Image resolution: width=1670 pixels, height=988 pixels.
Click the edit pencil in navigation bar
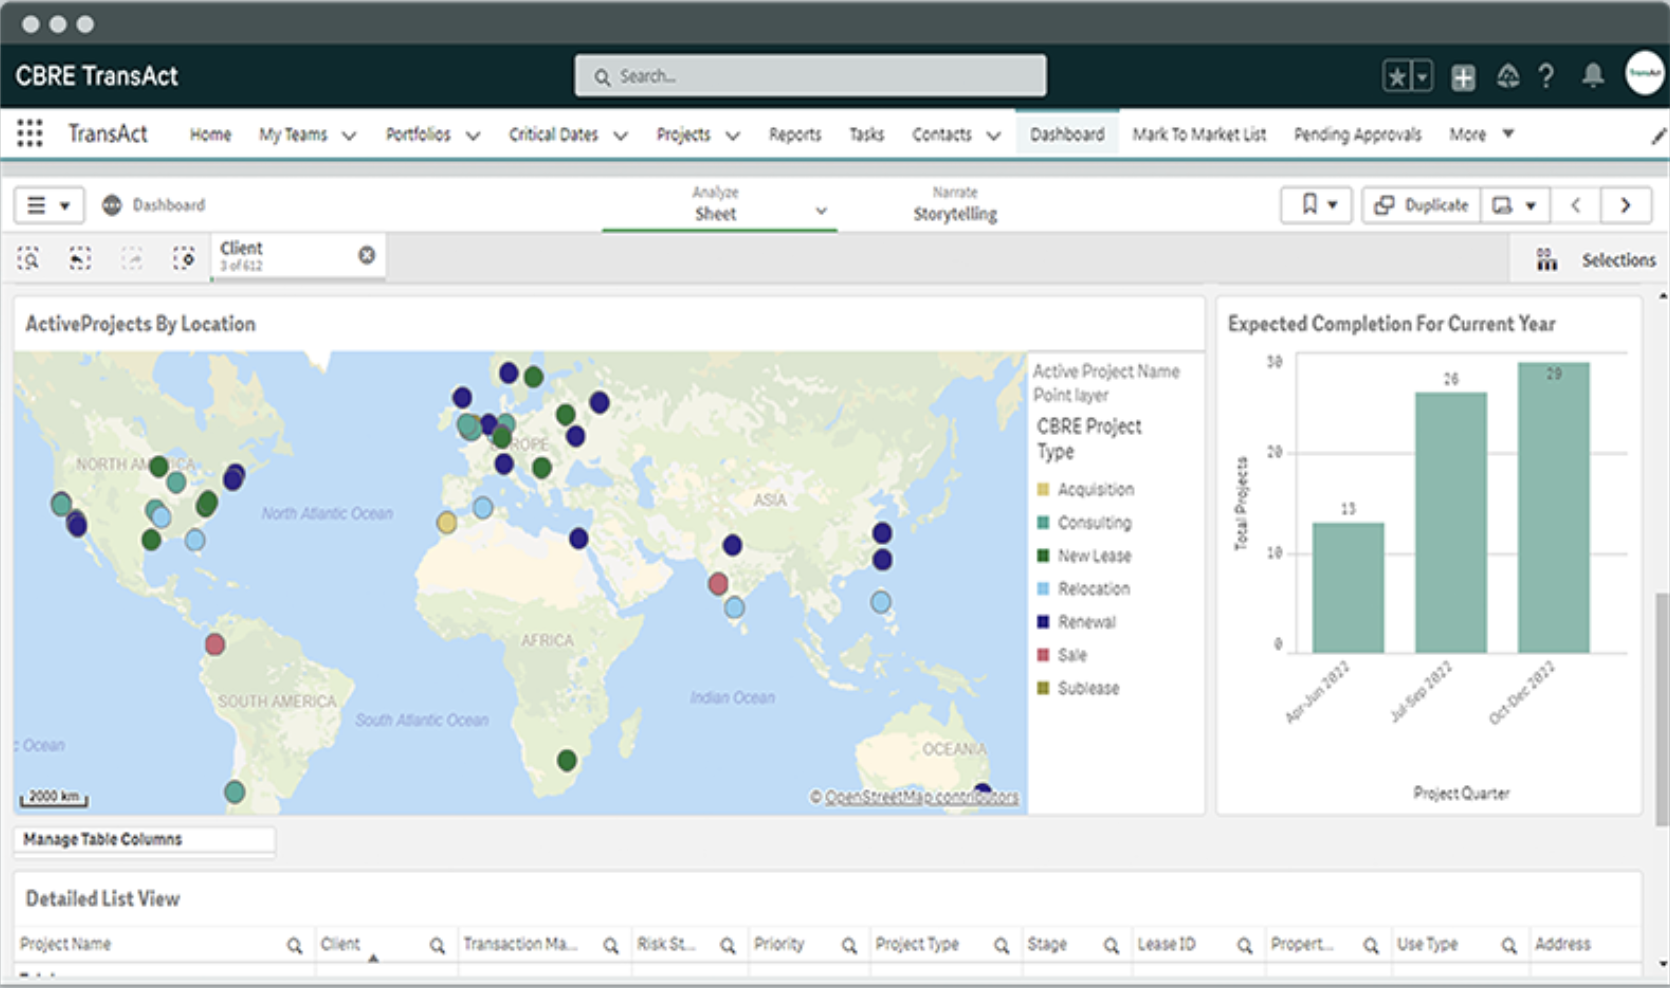[1658, 136]
